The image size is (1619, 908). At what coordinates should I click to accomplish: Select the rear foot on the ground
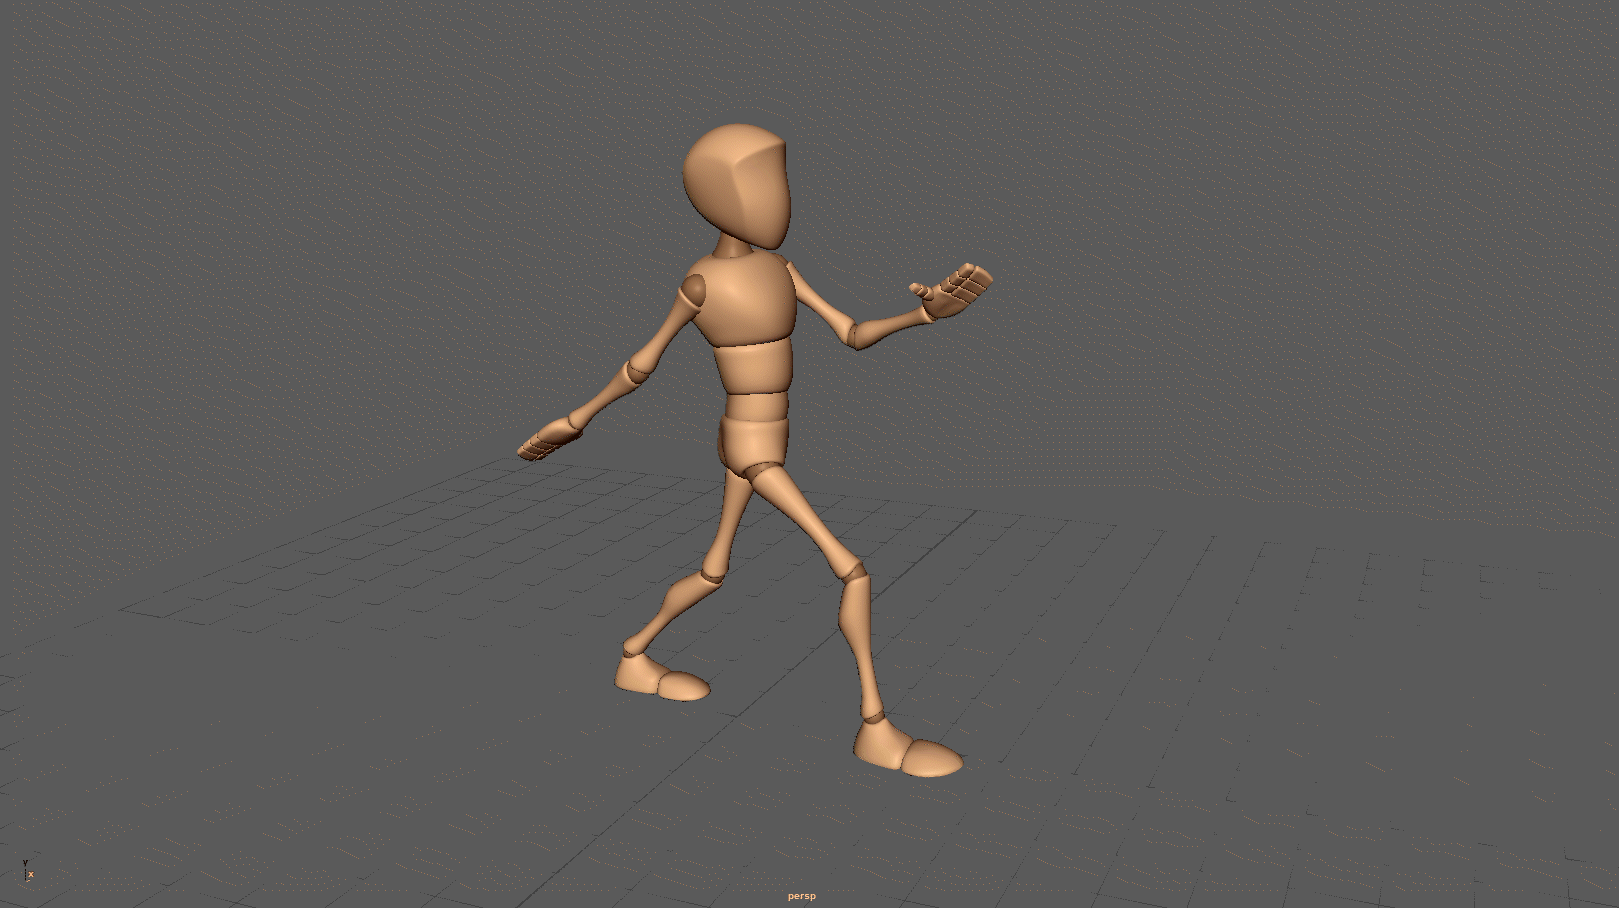point(661,679)
